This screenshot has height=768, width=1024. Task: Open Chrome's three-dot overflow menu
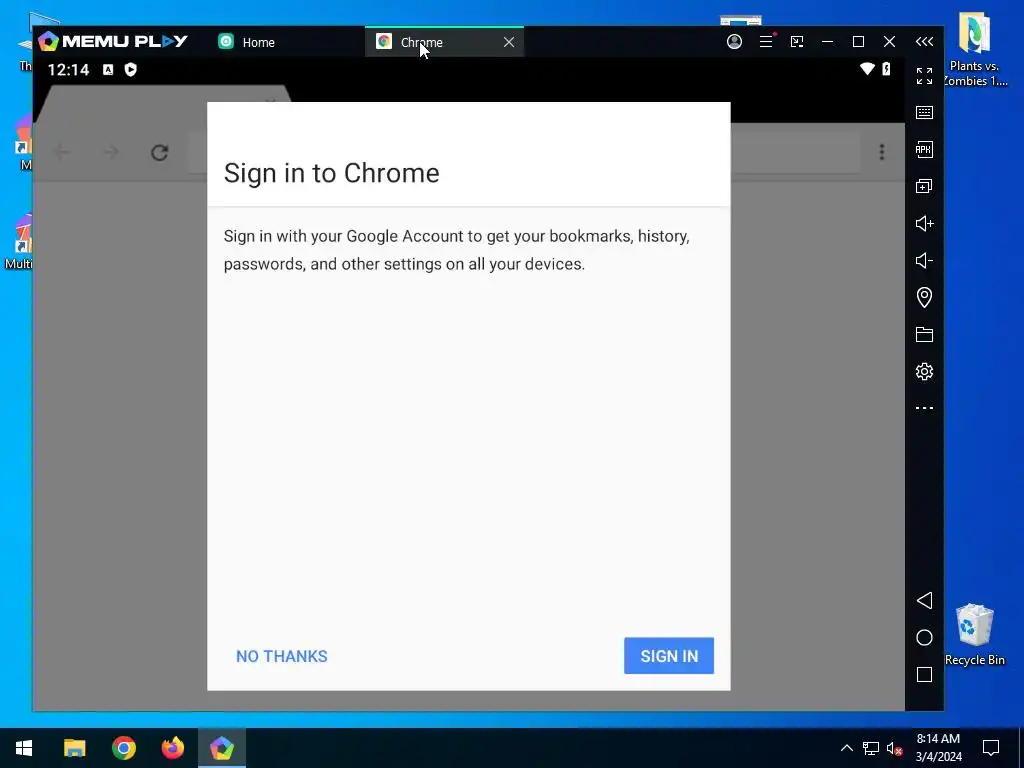[x=882, y=152]
